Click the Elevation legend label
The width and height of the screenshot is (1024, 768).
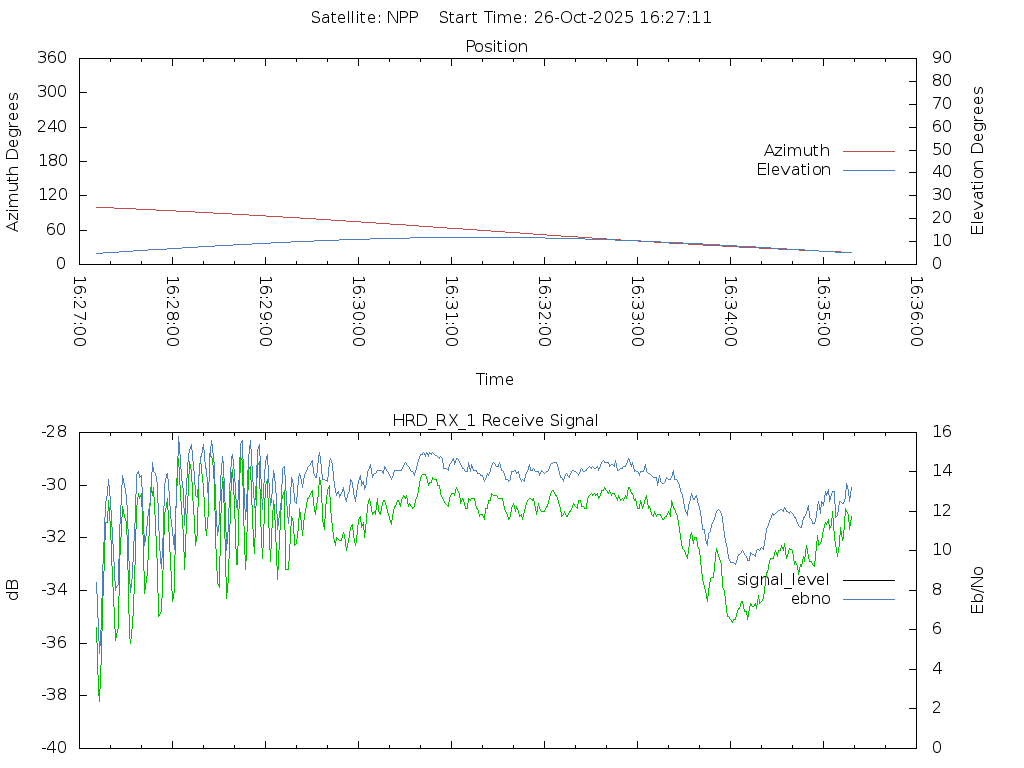click(x=793, y=170)
